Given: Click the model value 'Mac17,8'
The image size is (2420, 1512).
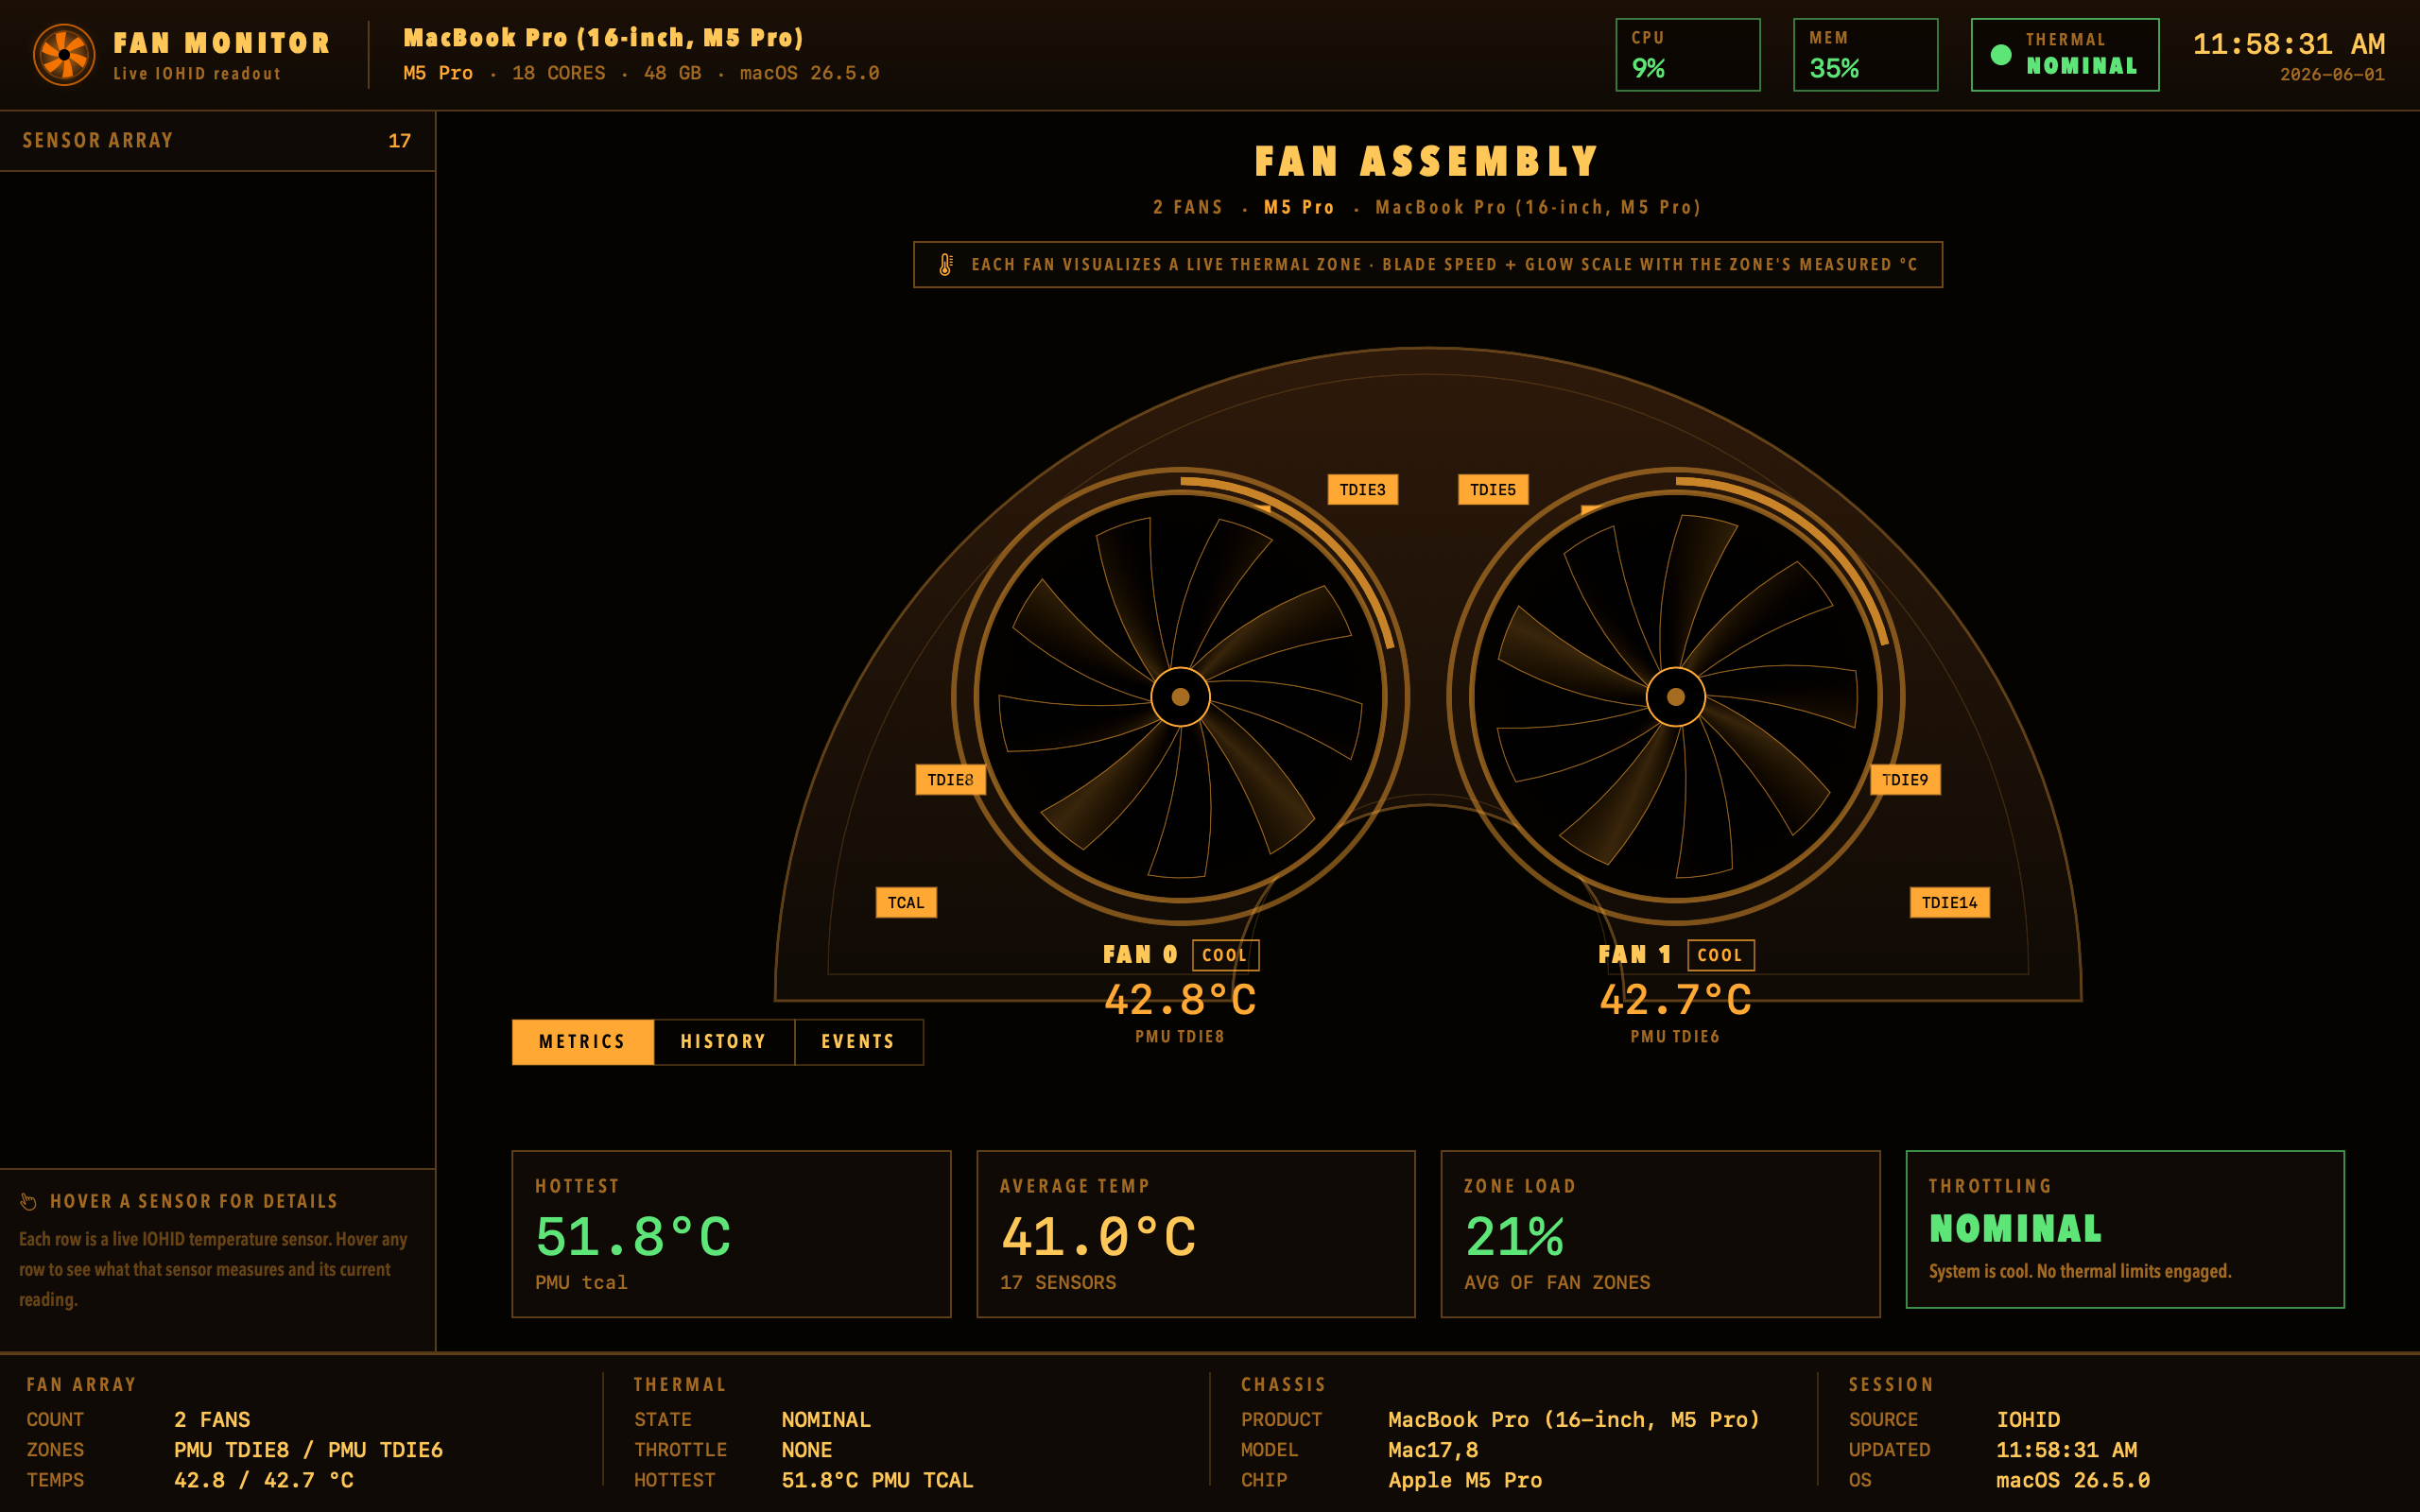Looking at the screenshot, I should 1433,1450.
